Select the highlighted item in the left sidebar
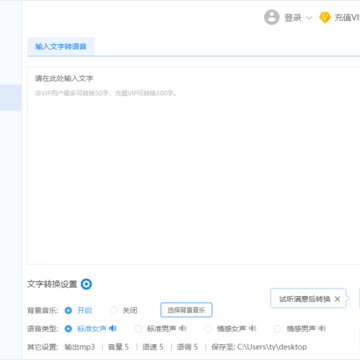The height and width of the screenshot is (360, 360). click(11, 97)
